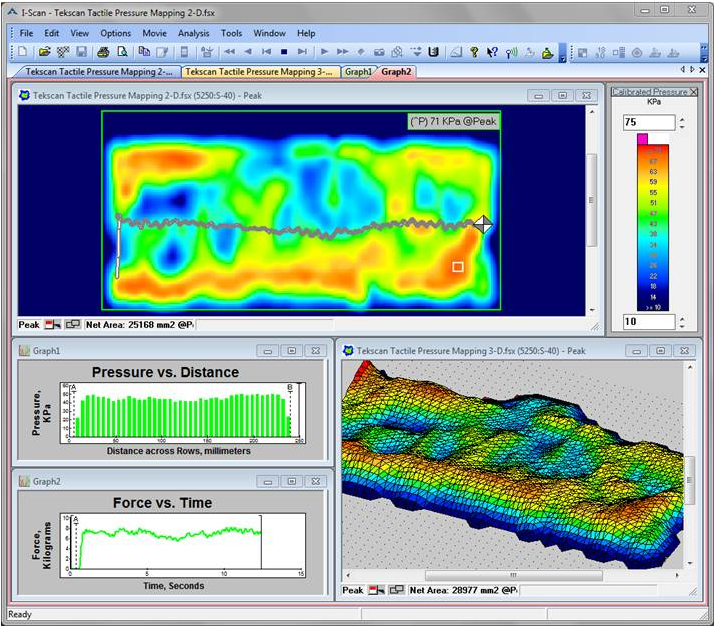Increase lower pressure limit stepper
The width and height of the screenshot is (715, 627).
coord(682,319)
